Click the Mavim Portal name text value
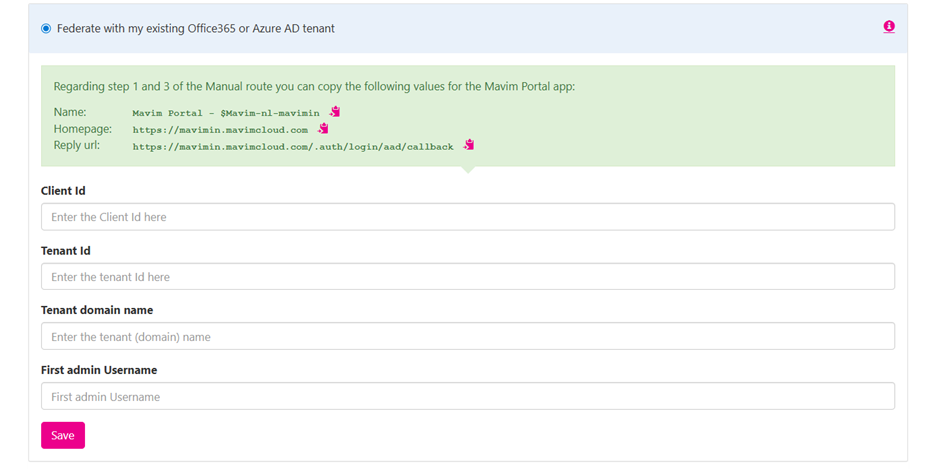 coord(225,113)
